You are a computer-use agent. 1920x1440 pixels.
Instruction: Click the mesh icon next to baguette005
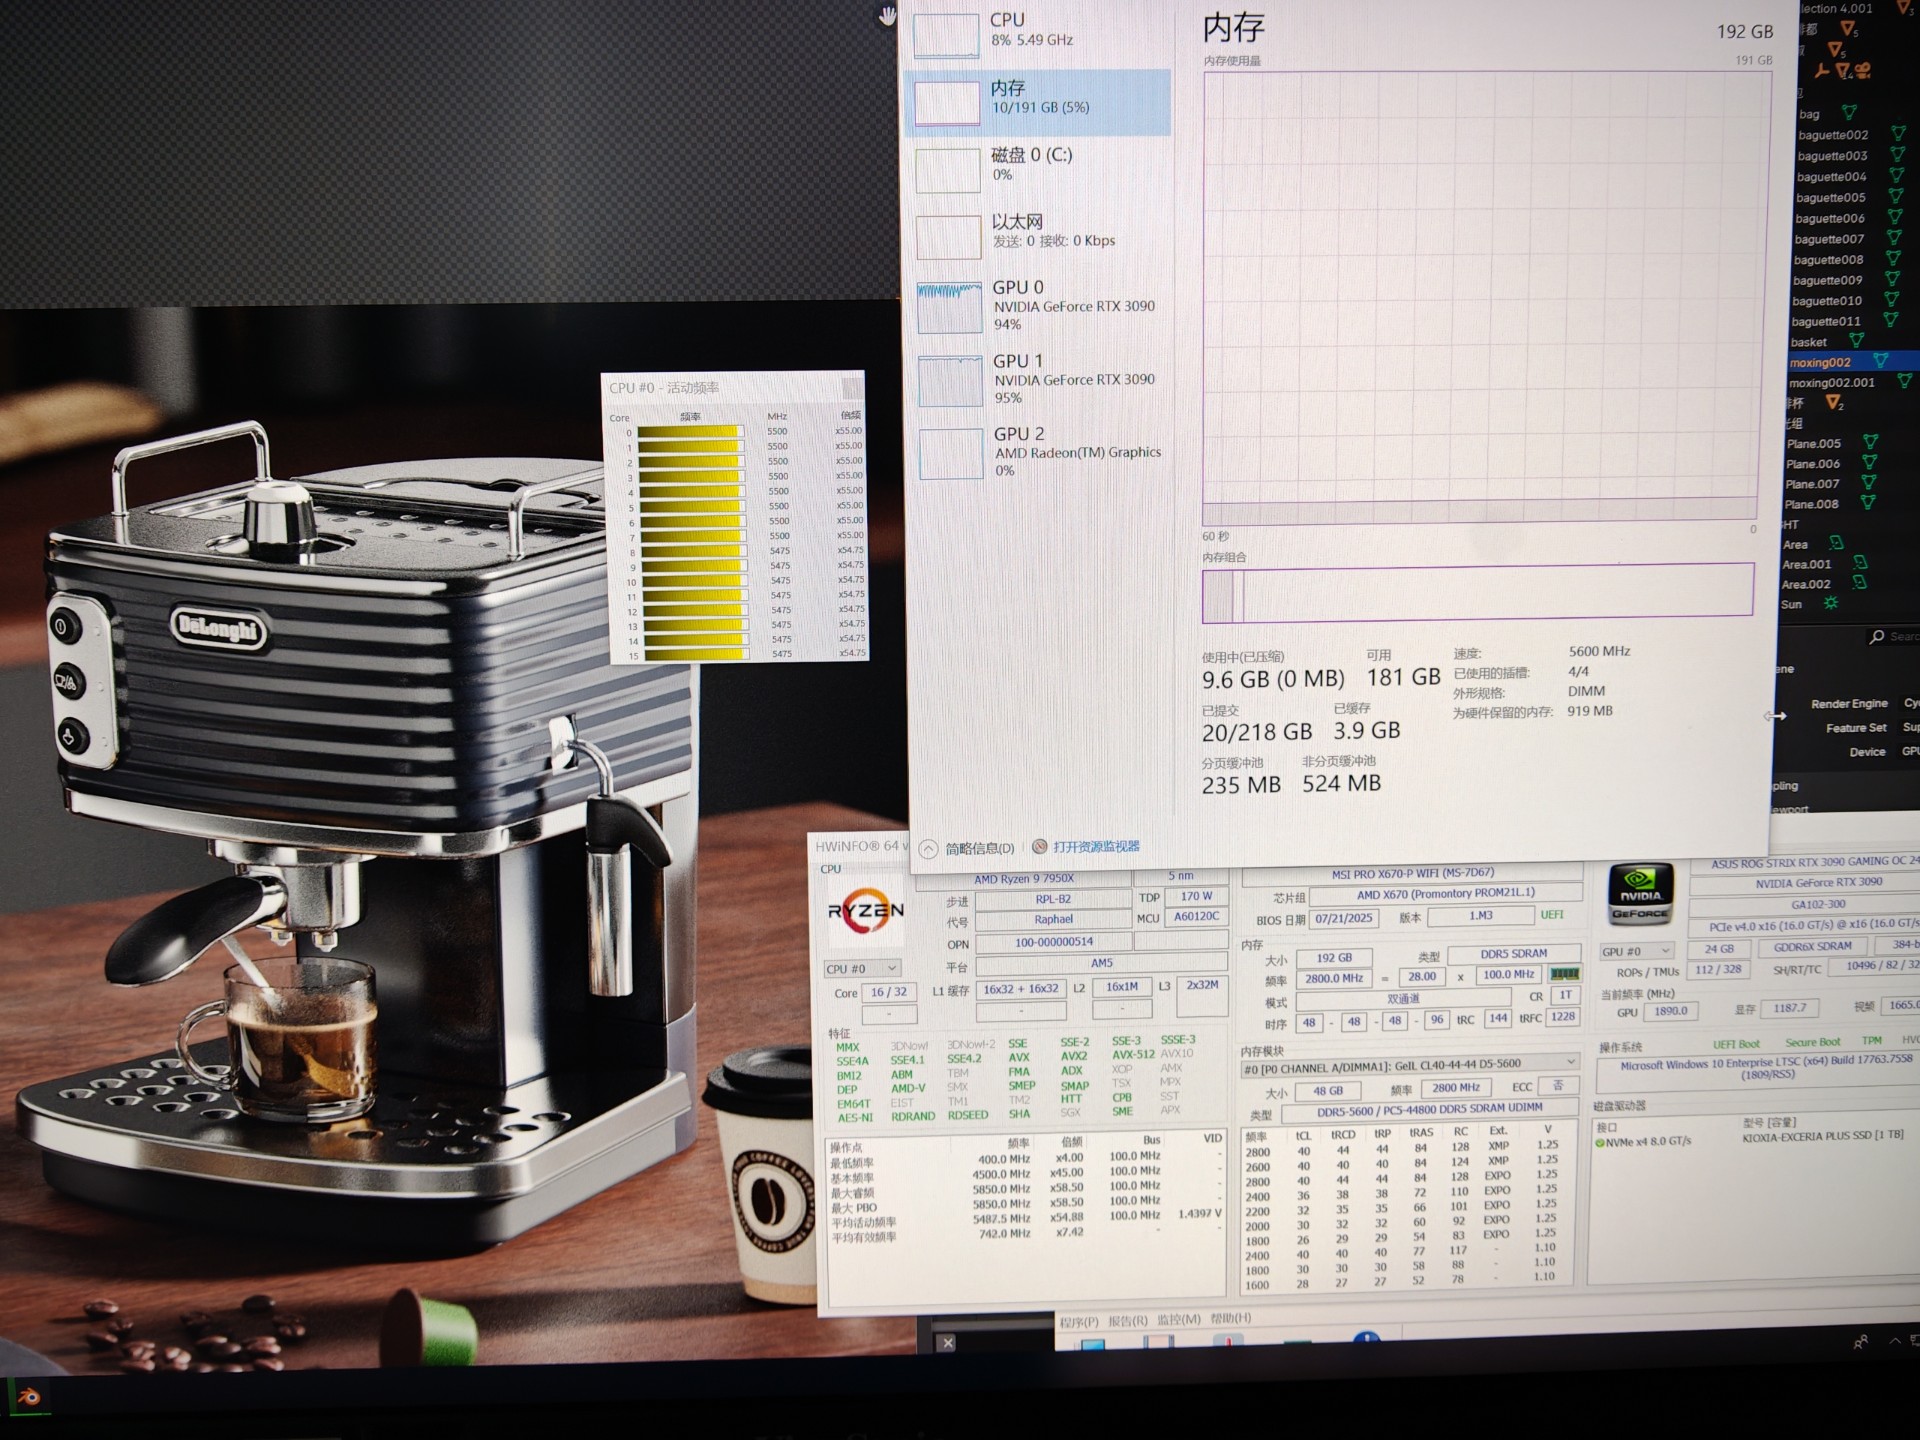click(1895, 197)
